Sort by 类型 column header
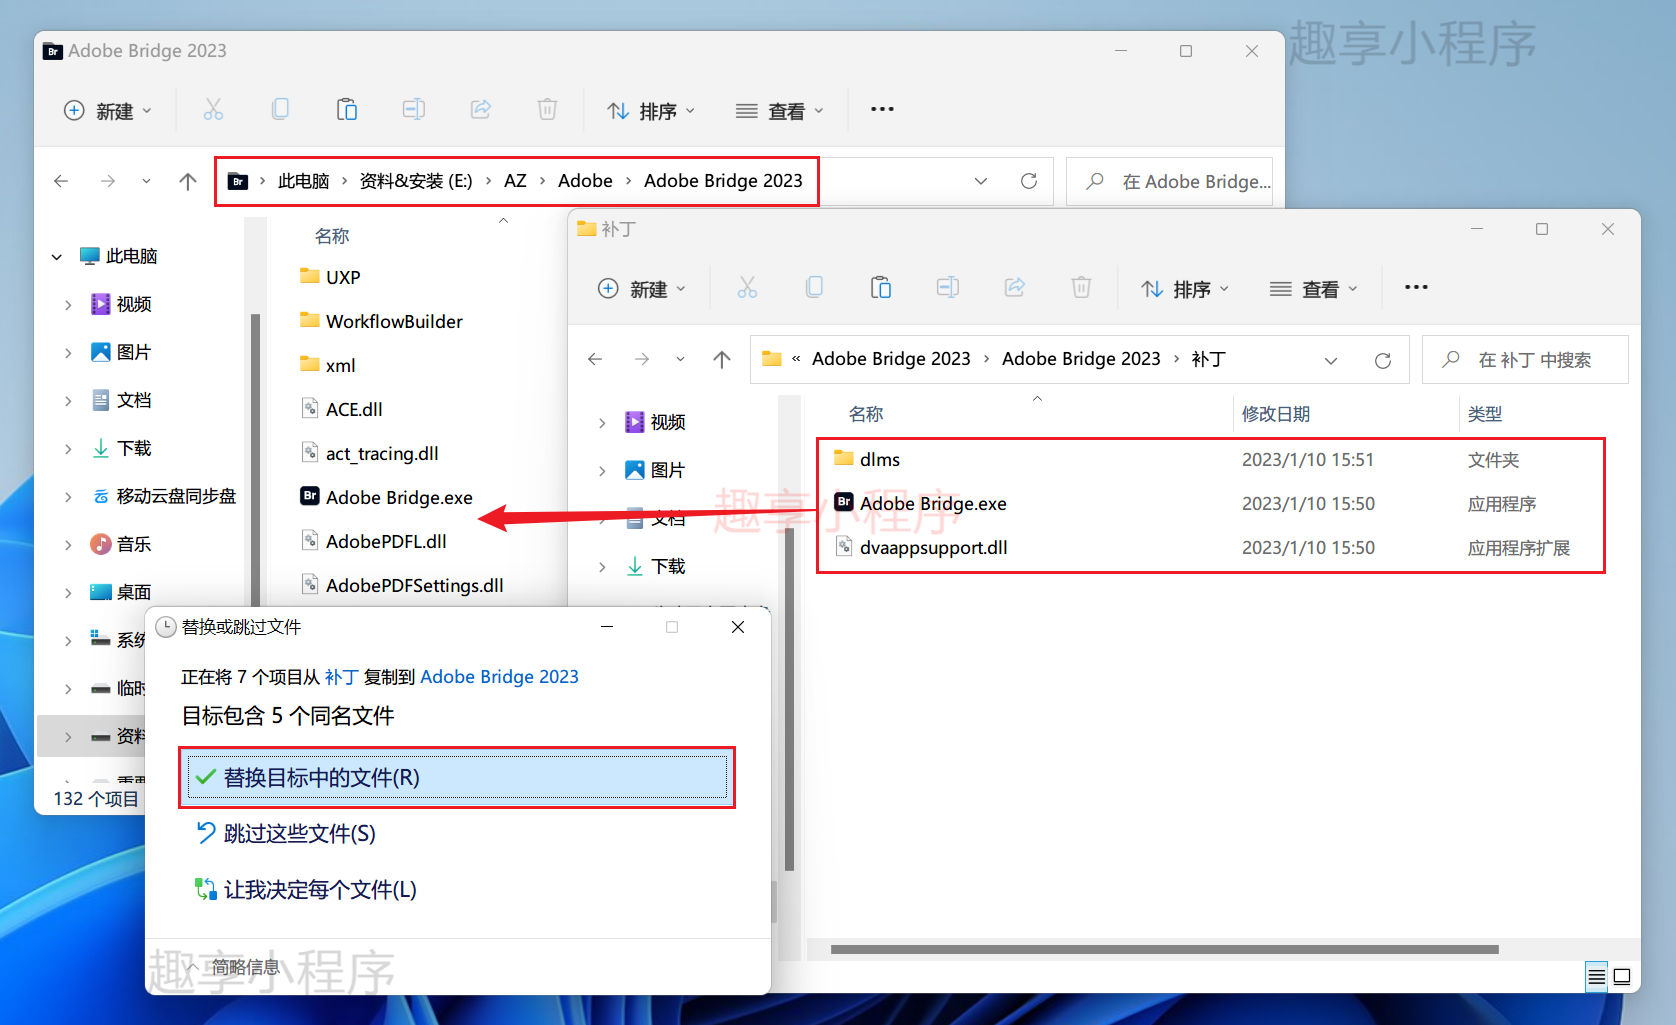1676x1025 pixels. coord(1484,414)
